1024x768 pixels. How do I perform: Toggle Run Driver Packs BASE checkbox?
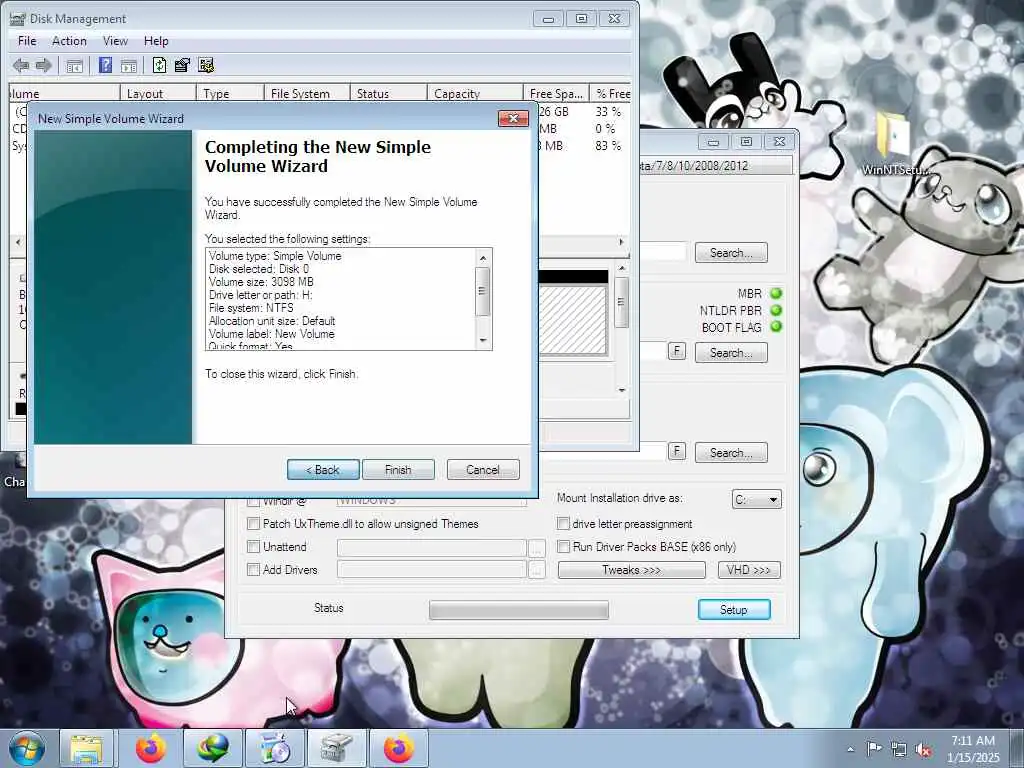pos(563,547)
